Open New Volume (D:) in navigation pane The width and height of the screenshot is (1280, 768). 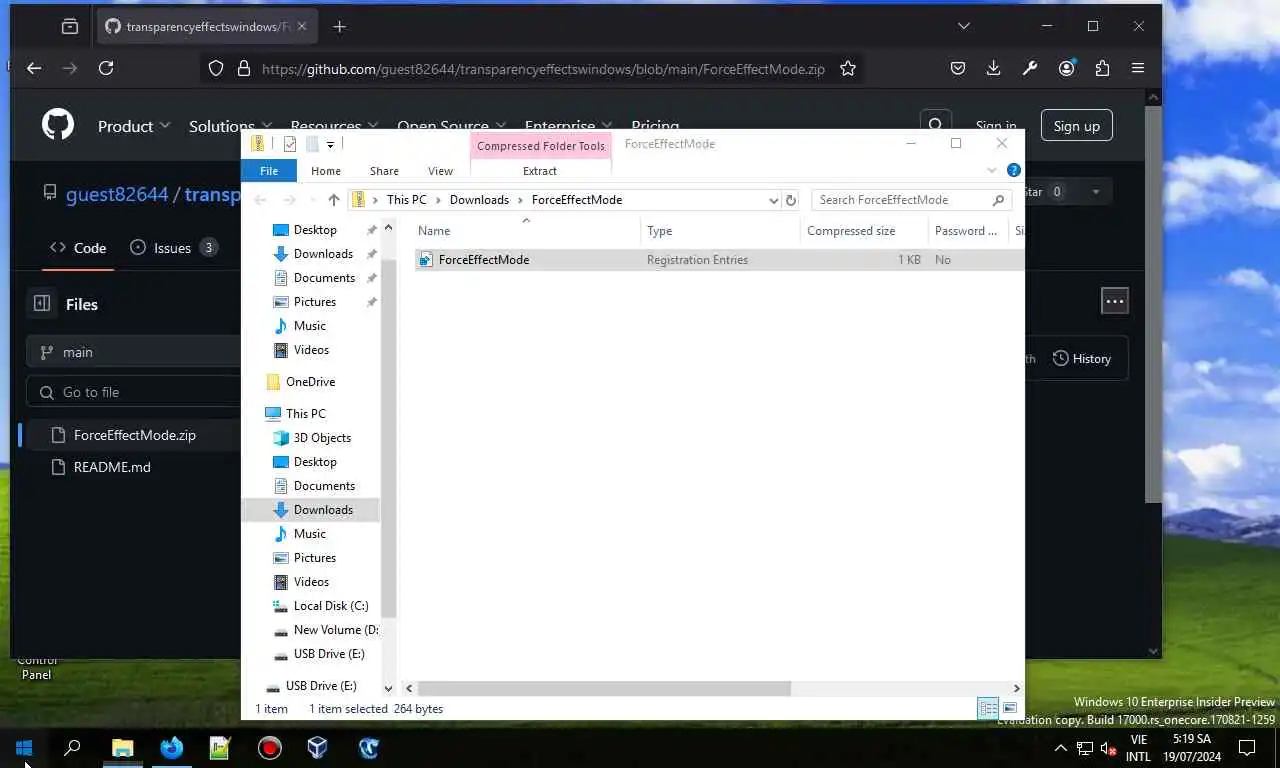[x=335, y=630]
